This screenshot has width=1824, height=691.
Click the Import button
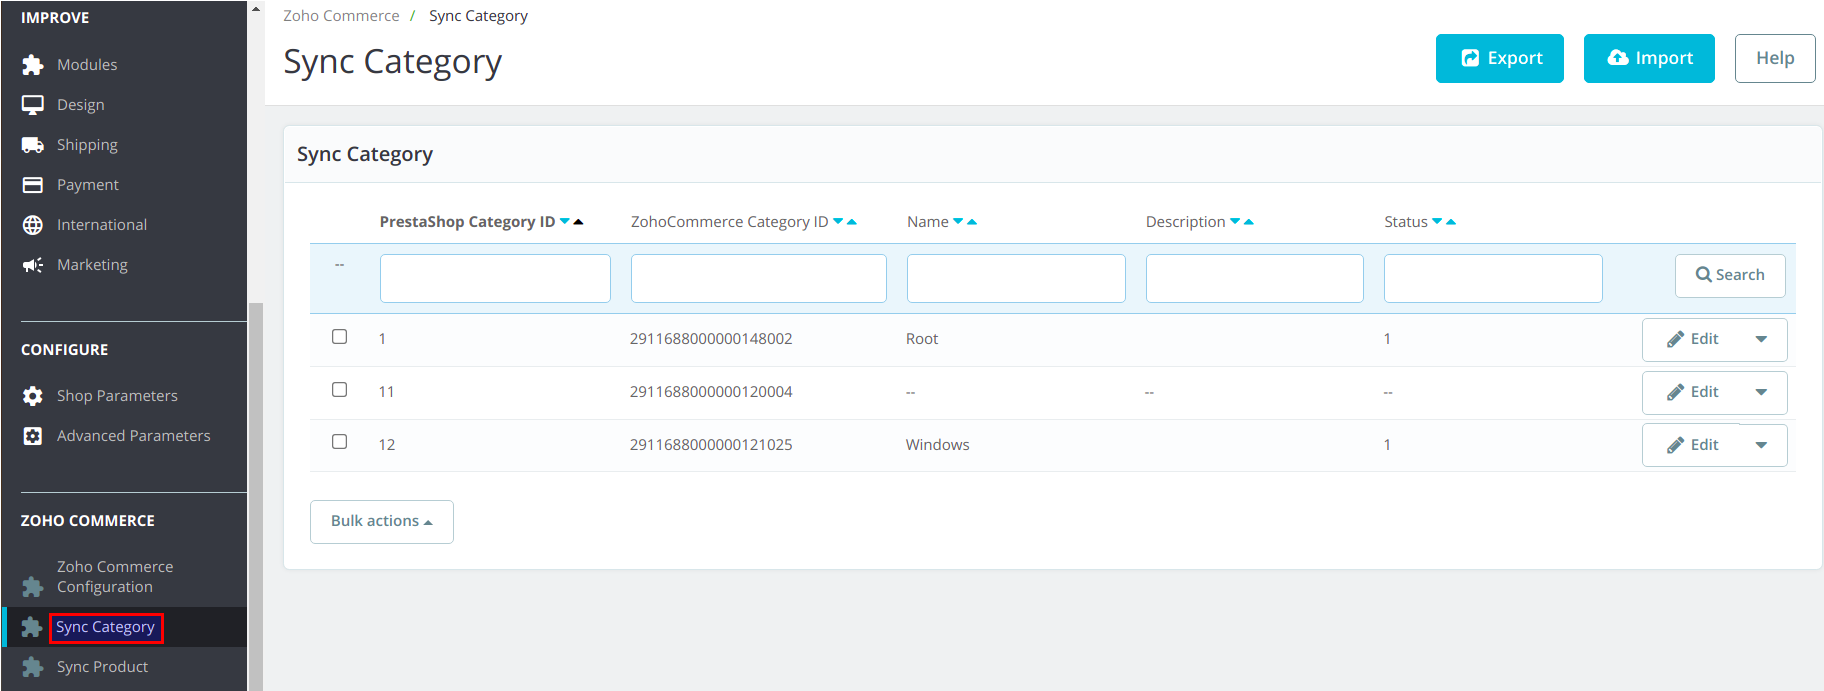(1649, 59)
